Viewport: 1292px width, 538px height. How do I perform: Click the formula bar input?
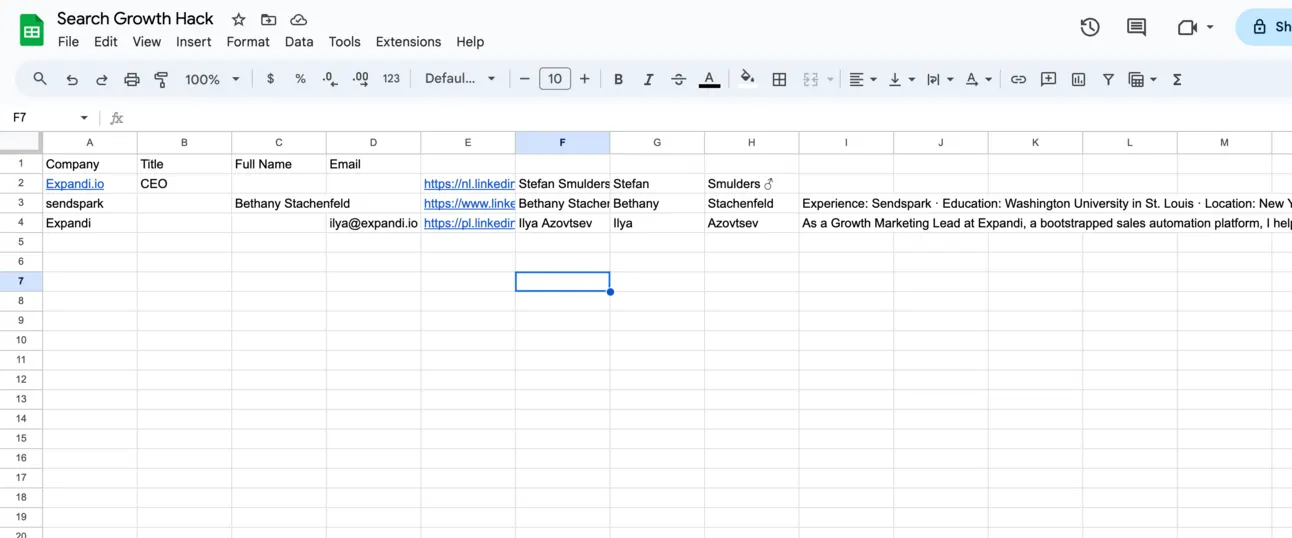coord(710,118)
